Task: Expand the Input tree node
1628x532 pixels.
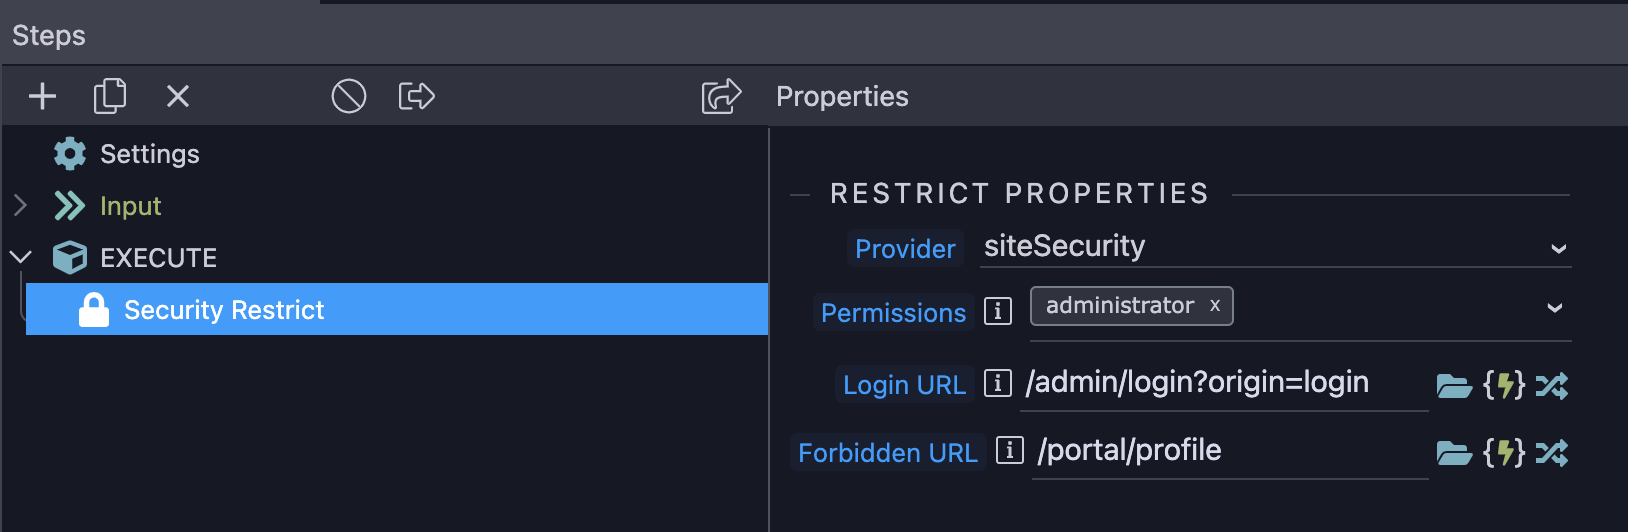Action: point(20,206)
